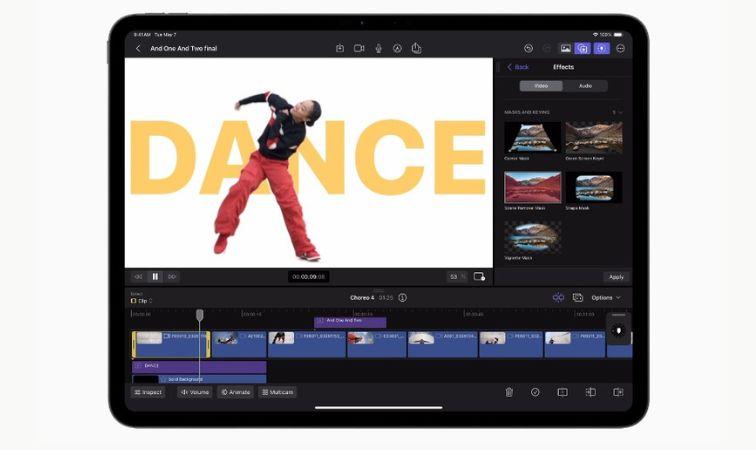Click the timeline playhead handle
The width and height of the screenshot is (756, 450).
[200, 315]
